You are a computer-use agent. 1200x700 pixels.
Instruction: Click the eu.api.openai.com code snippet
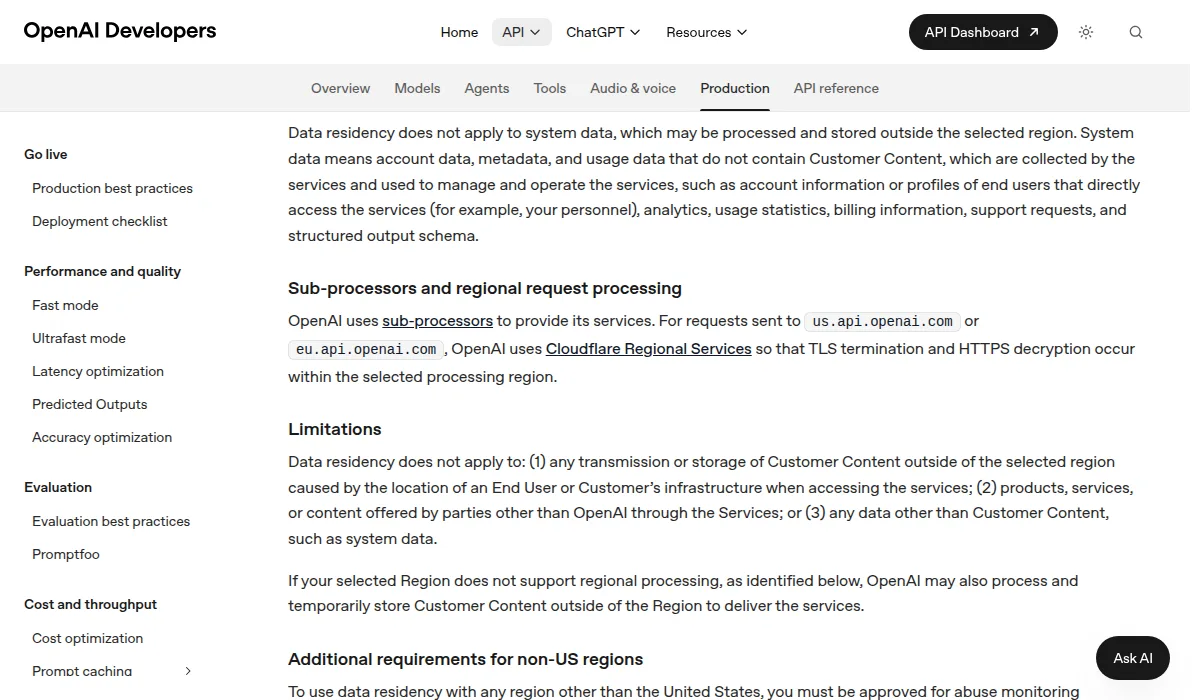[x=366, y=349]
